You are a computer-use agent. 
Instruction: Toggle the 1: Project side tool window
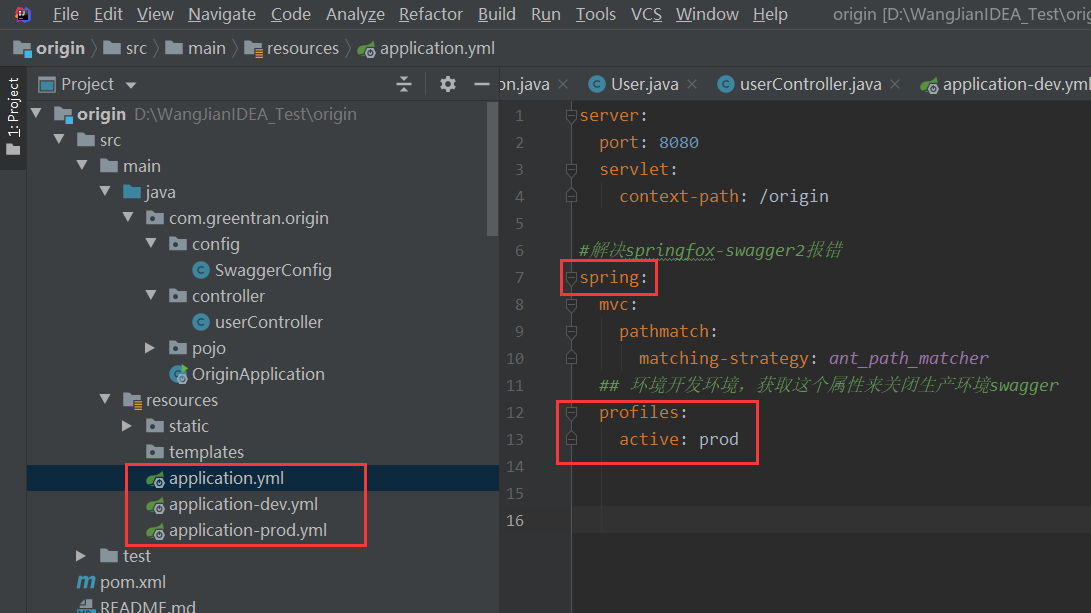13,117
